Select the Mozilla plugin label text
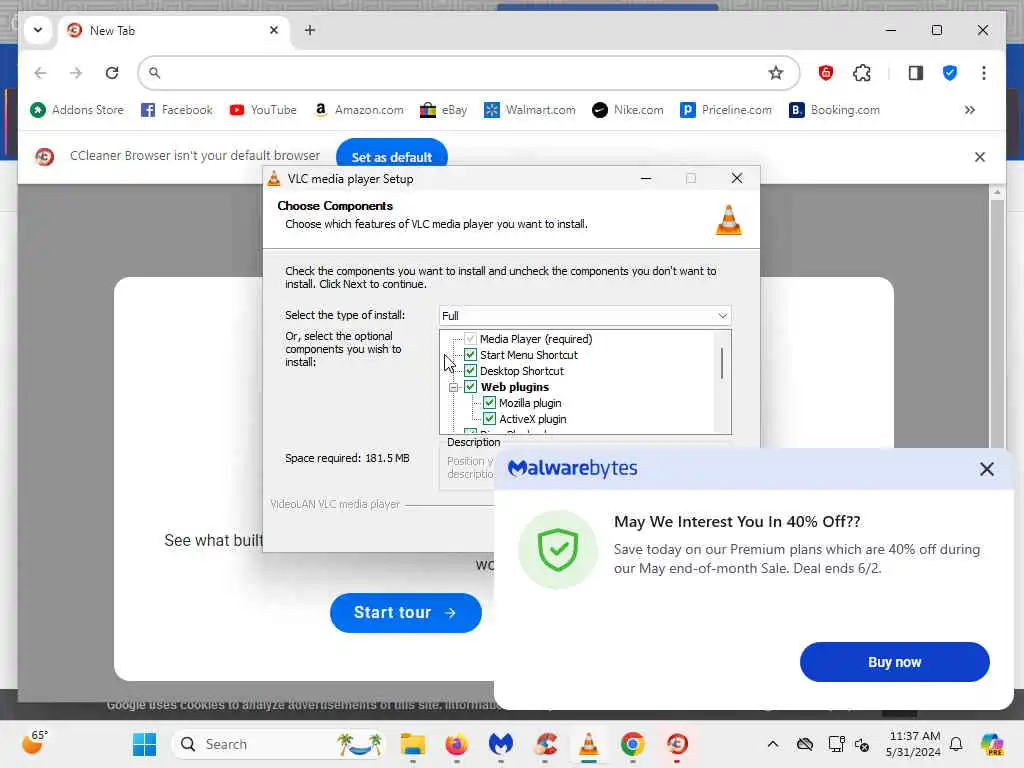 (530, 403)
